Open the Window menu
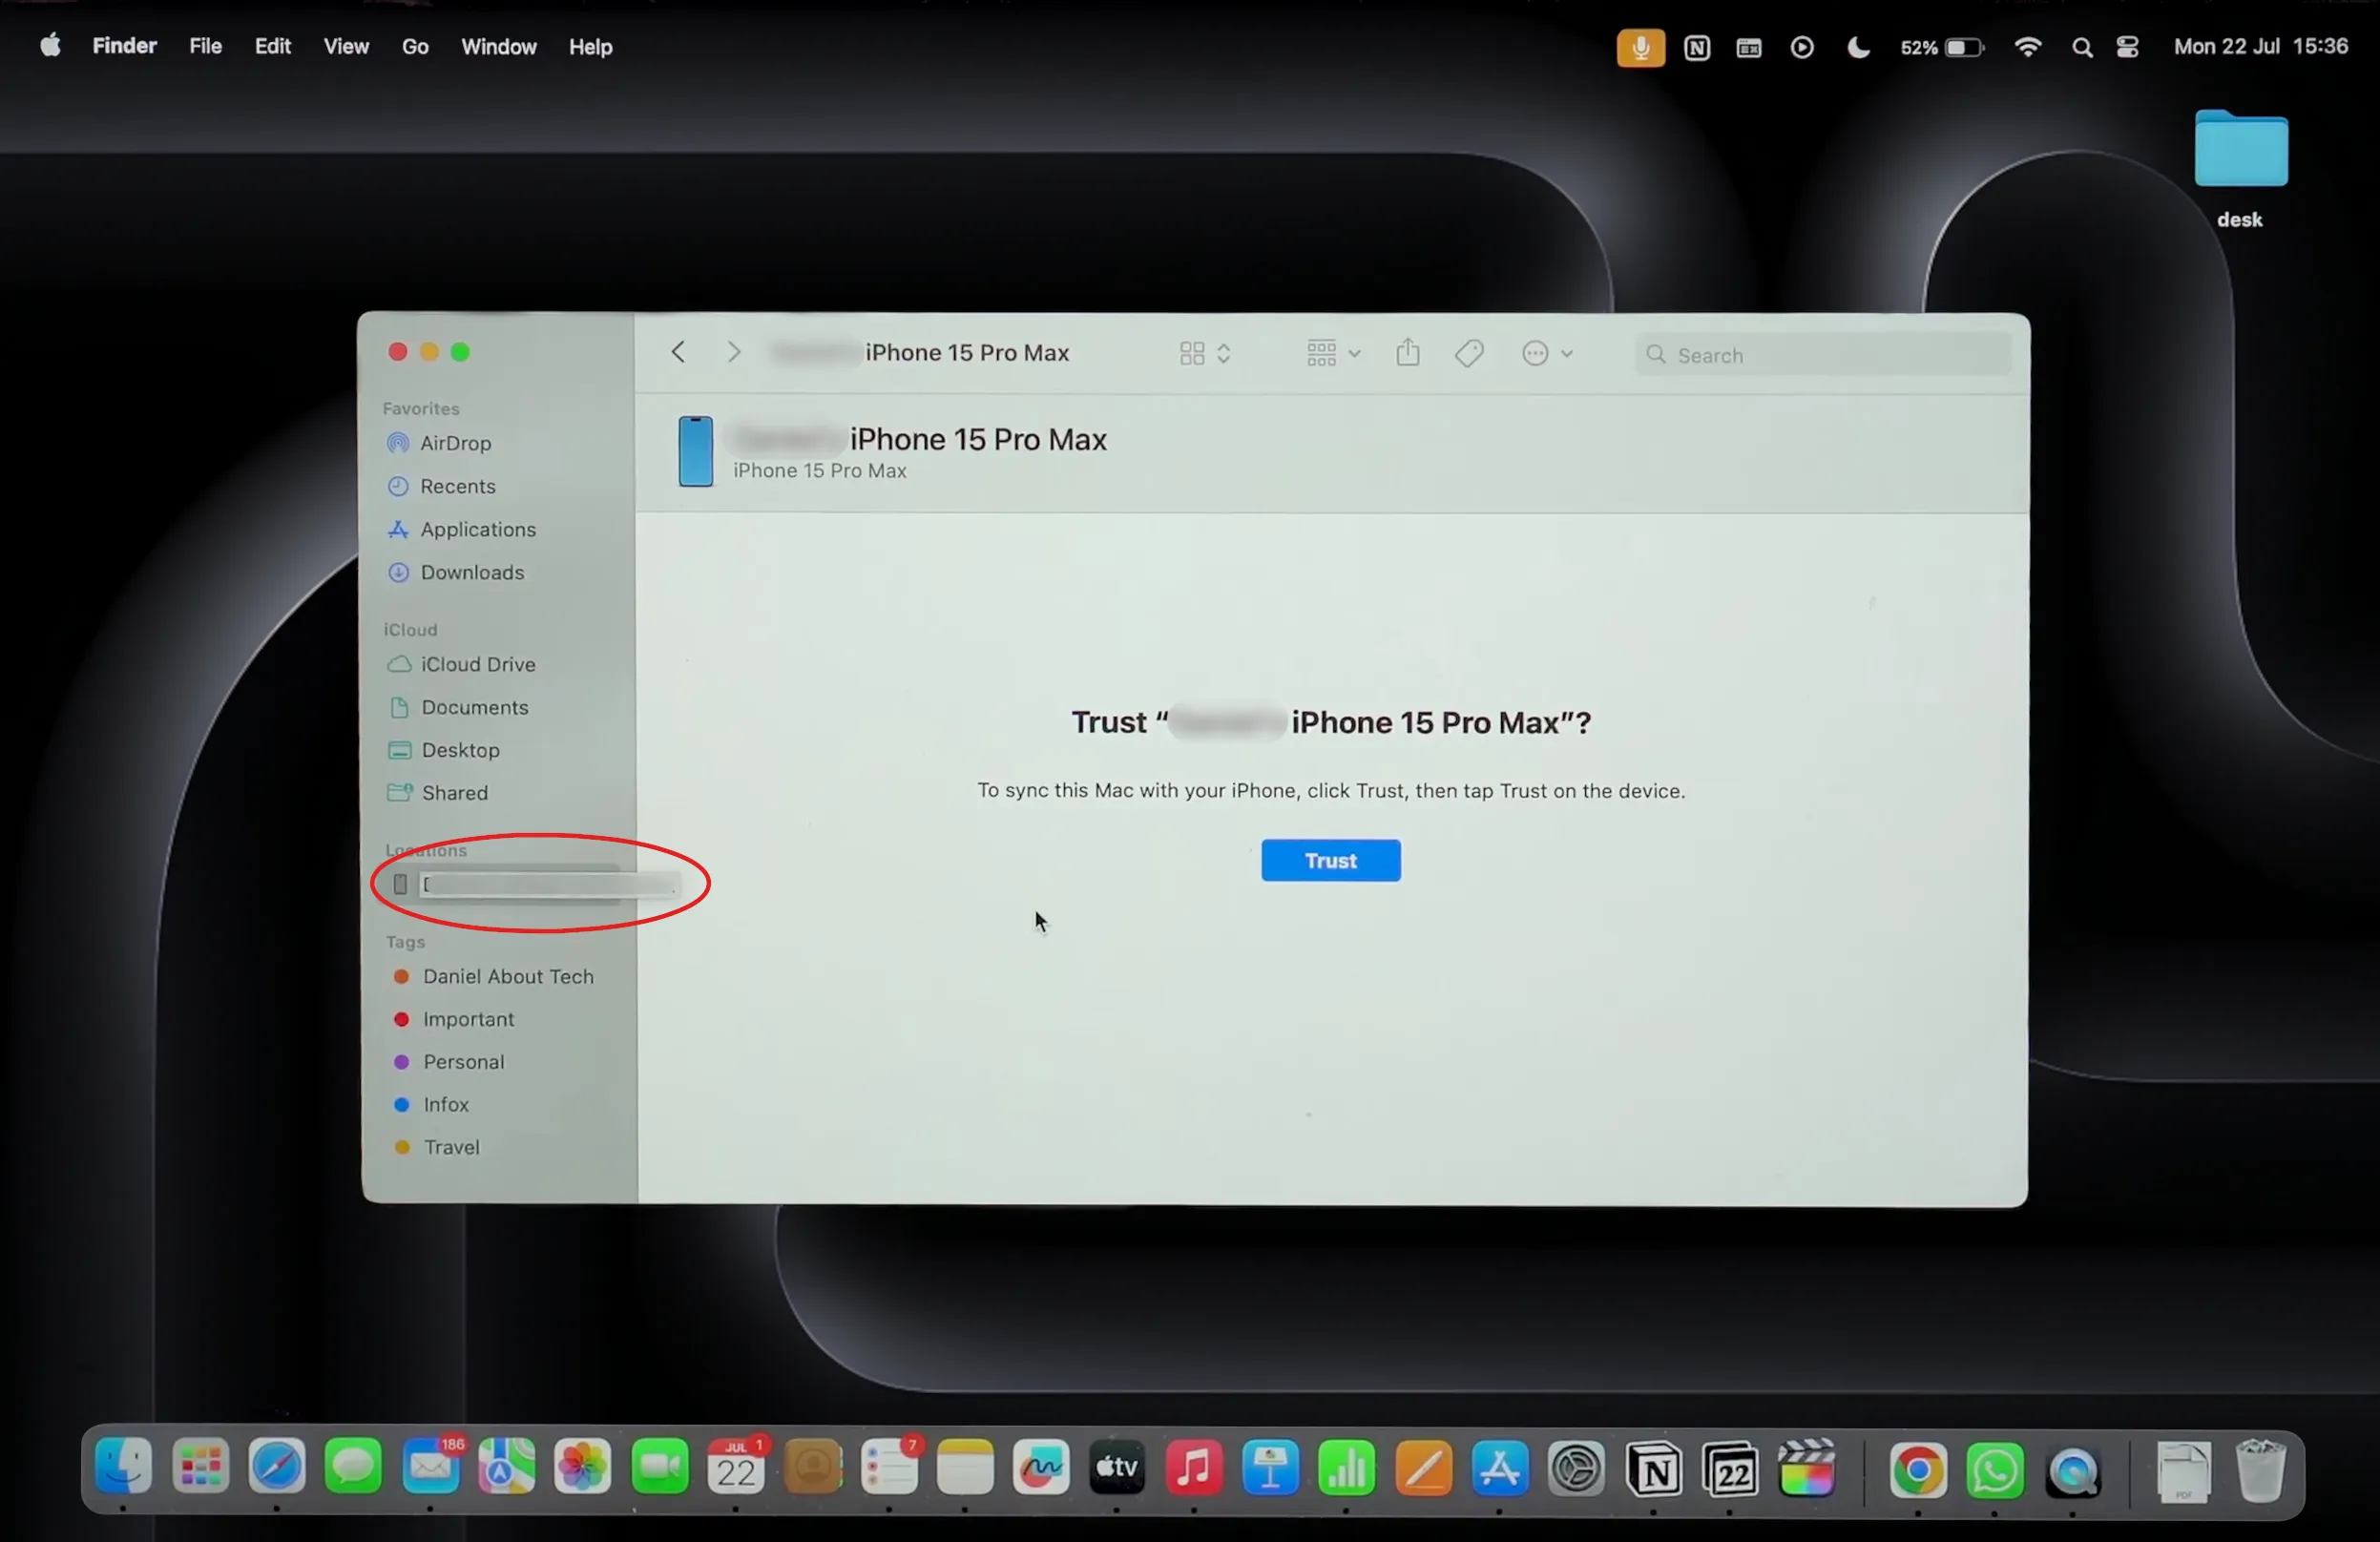The image size is (2380, 1542). point(498,46)
